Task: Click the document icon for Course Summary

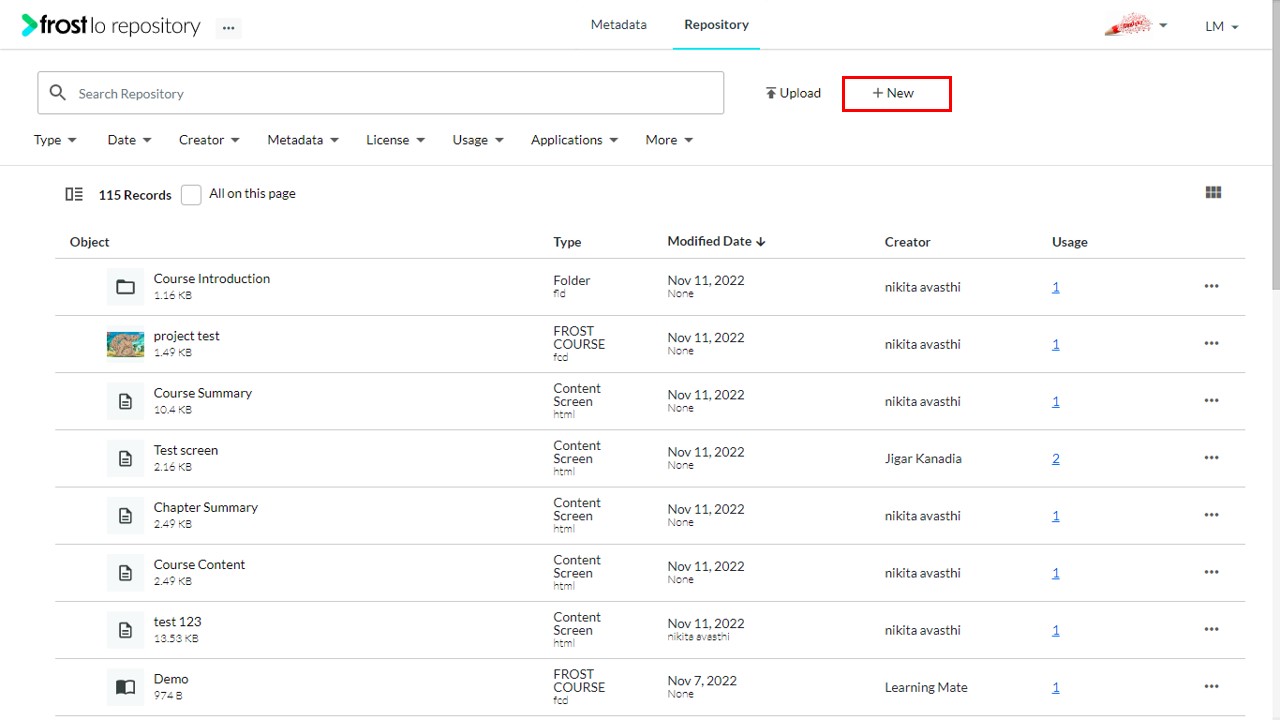Action: (x=125, y=401)
